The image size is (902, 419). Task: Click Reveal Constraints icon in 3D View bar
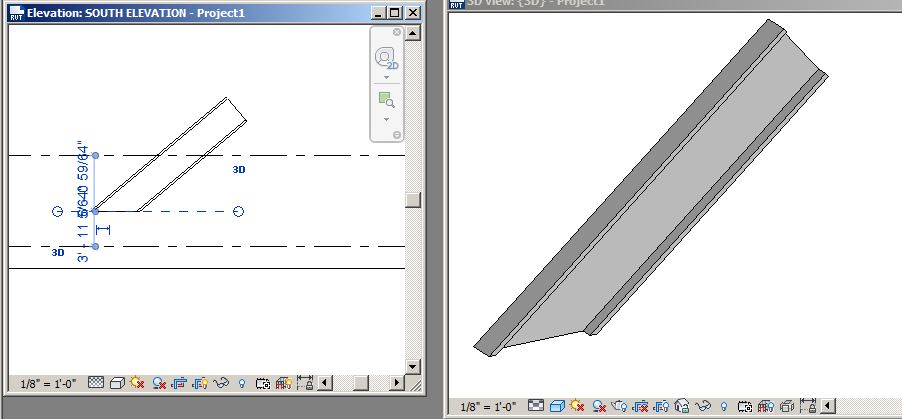[808, 405]
